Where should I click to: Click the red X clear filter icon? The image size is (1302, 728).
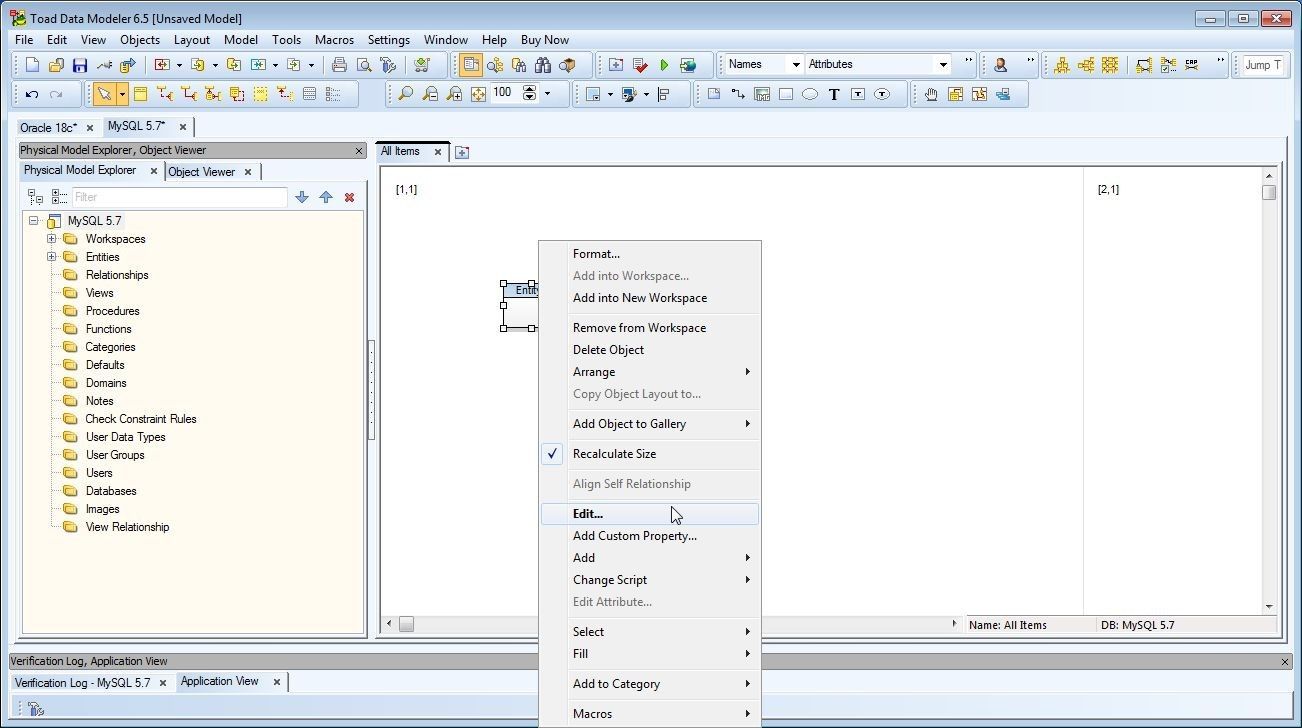pos(349,197)
